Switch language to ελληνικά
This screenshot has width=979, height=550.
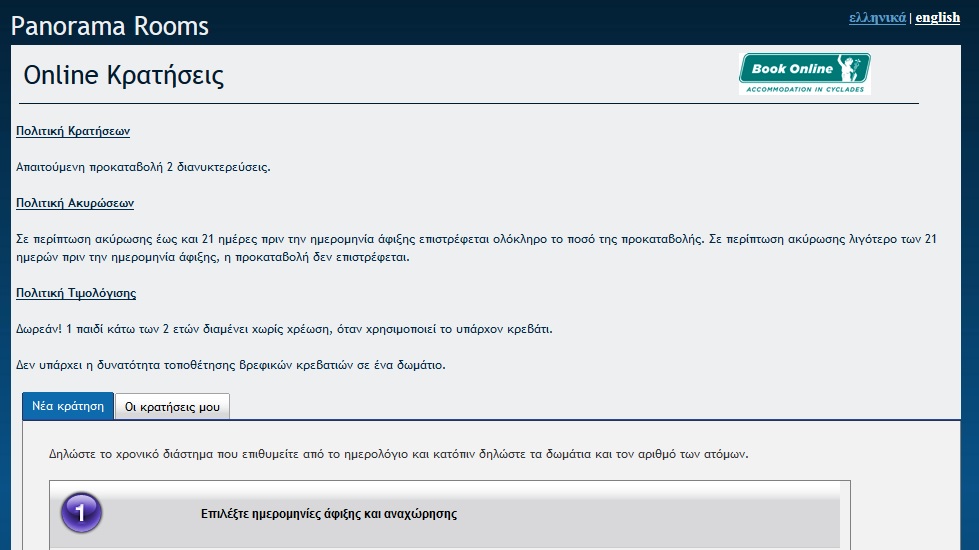[x=877, y=17]
